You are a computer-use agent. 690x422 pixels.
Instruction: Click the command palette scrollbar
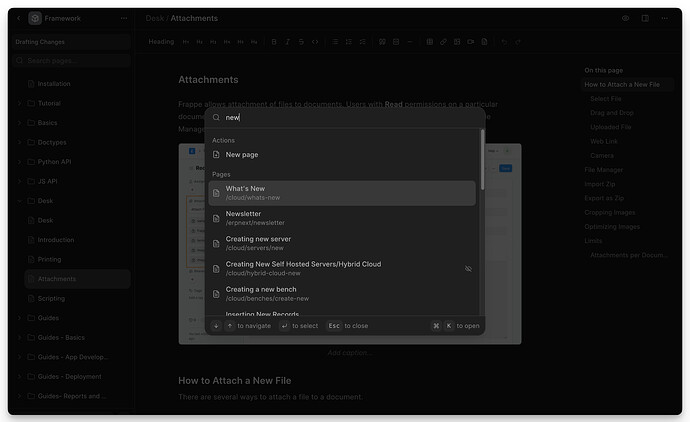[482, 160]
